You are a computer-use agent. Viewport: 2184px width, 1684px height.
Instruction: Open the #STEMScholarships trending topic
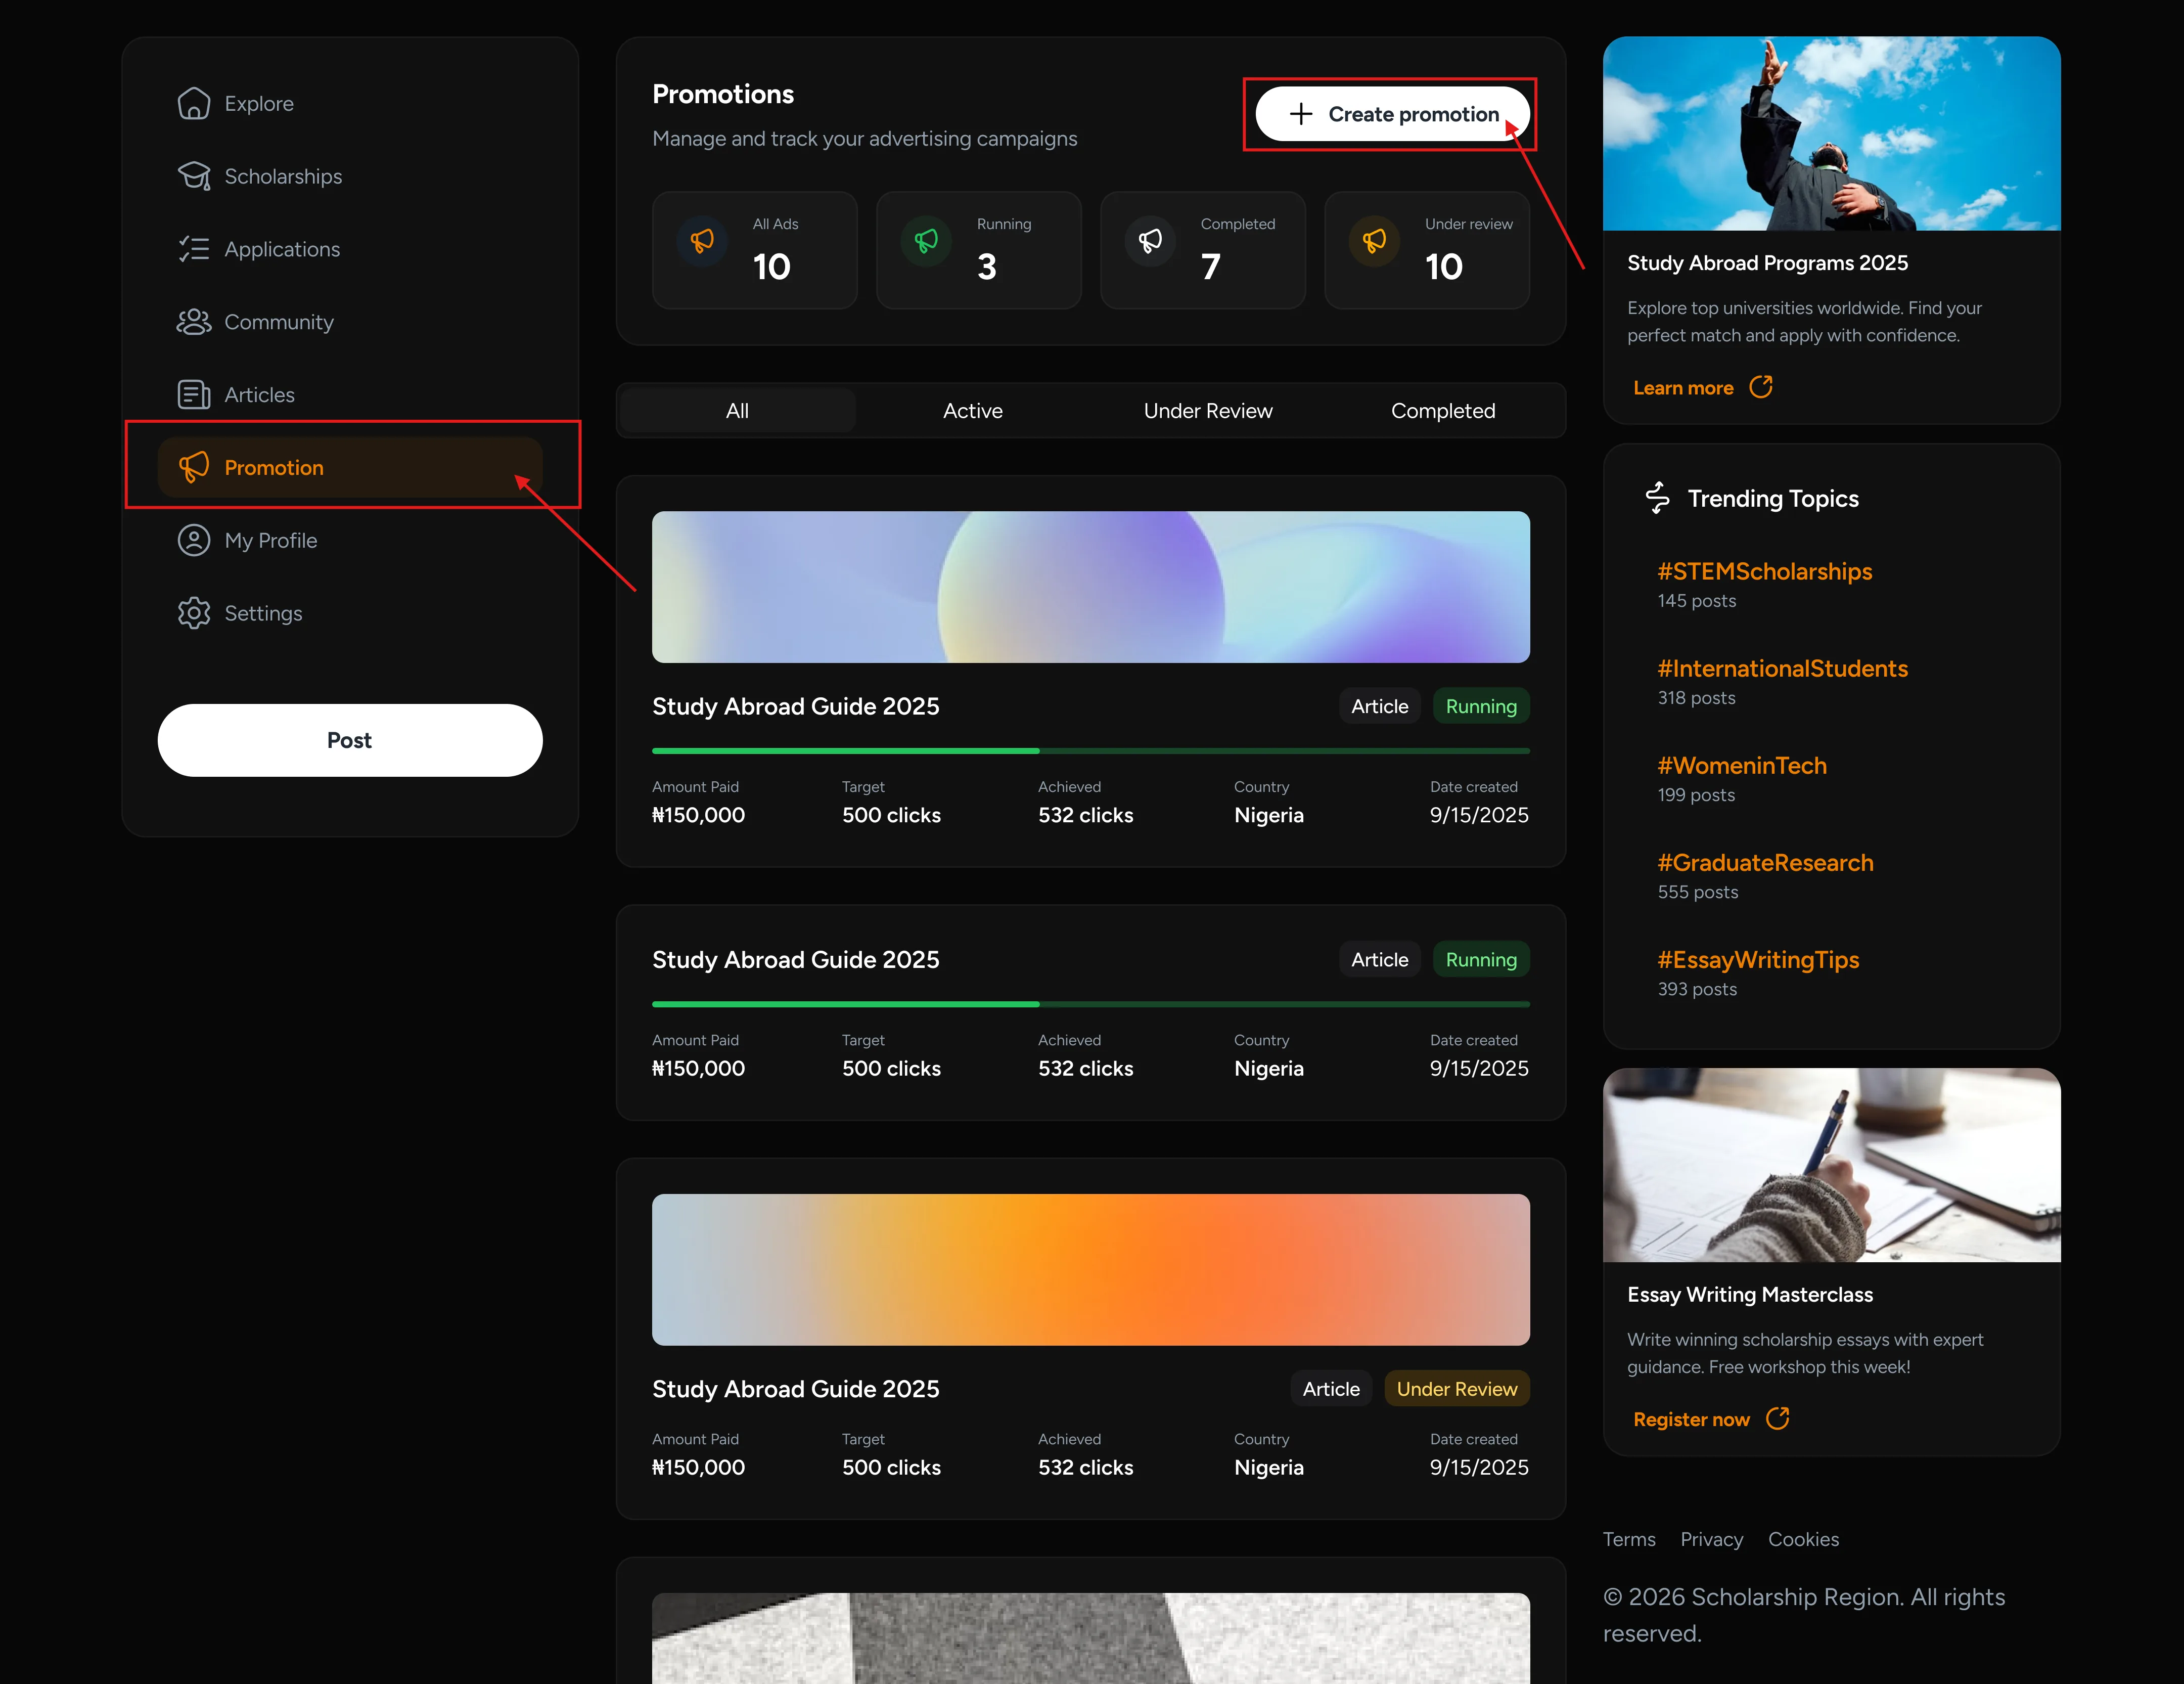(x=1765, y=571)
